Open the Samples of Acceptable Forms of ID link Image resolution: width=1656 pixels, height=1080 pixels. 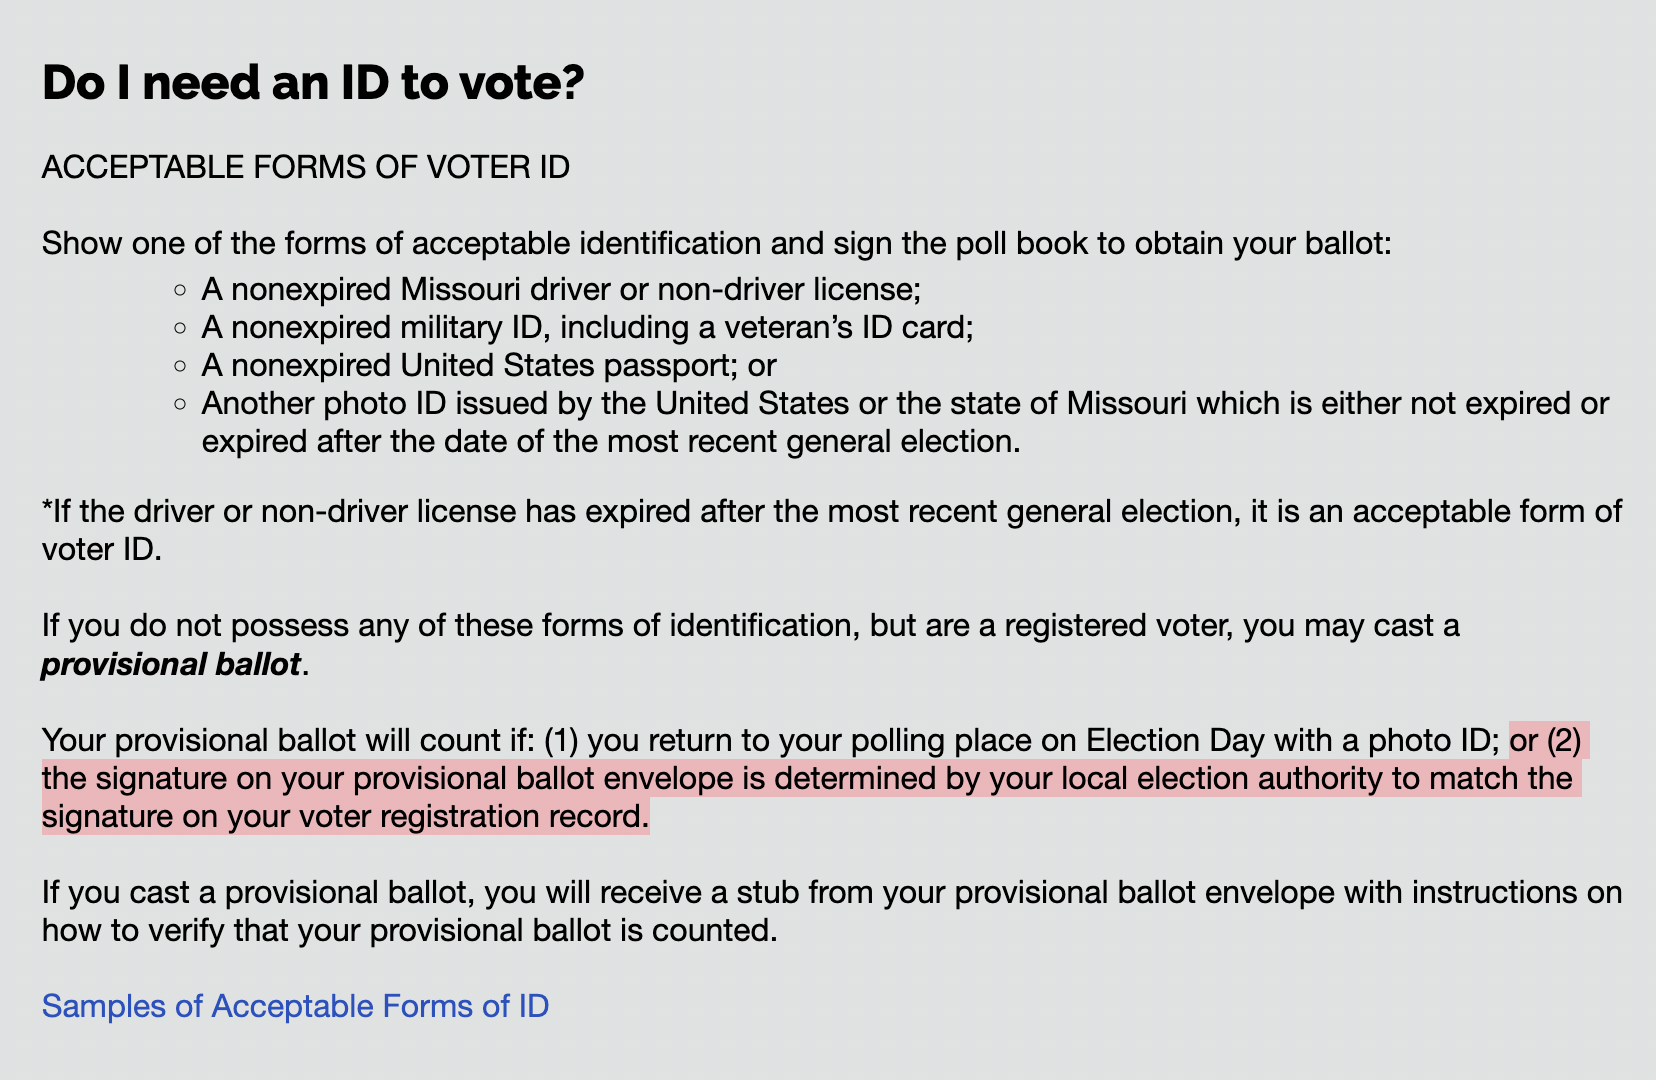(x=295, y=1006)
